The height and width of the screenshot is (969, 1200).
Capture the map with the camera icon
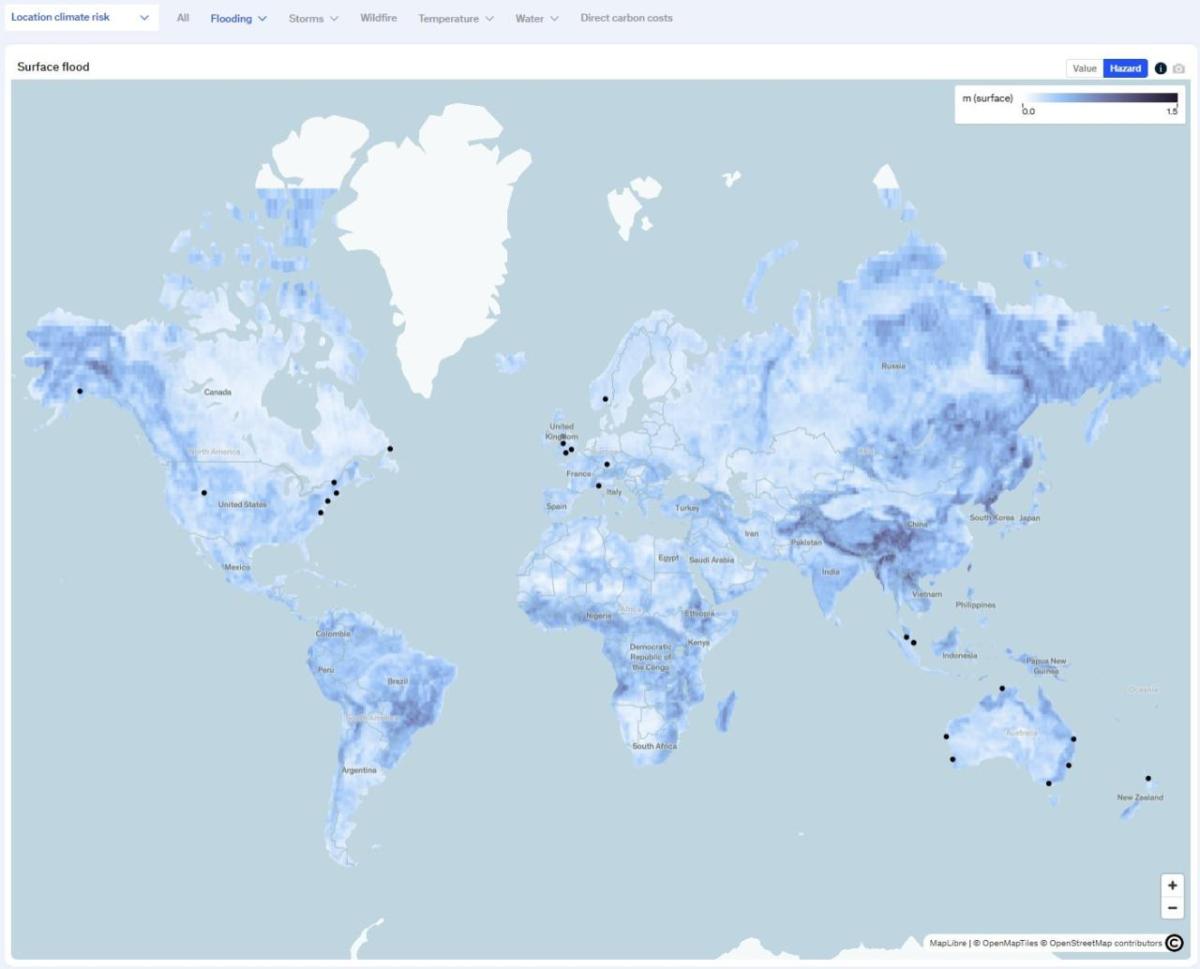point(1180,68)
